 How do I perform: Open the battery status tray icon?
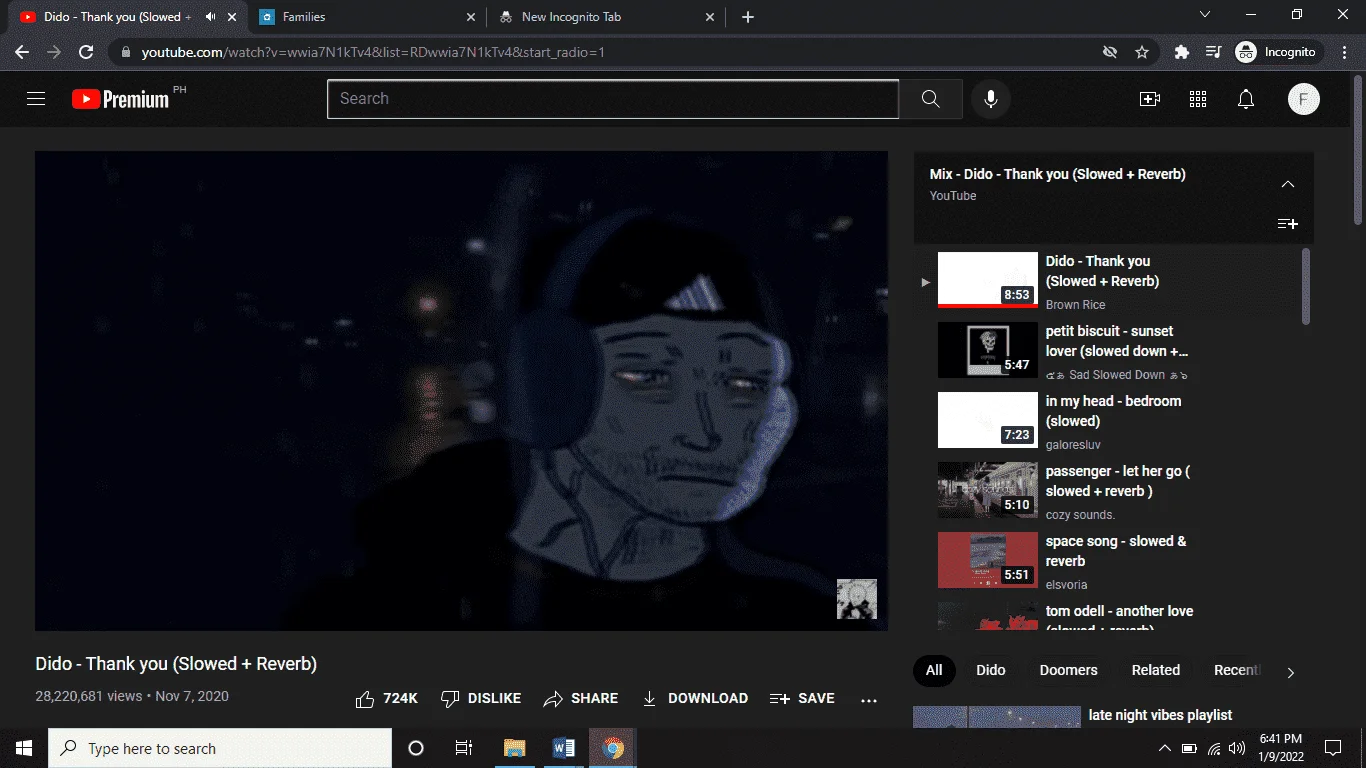click(1189, 748)
